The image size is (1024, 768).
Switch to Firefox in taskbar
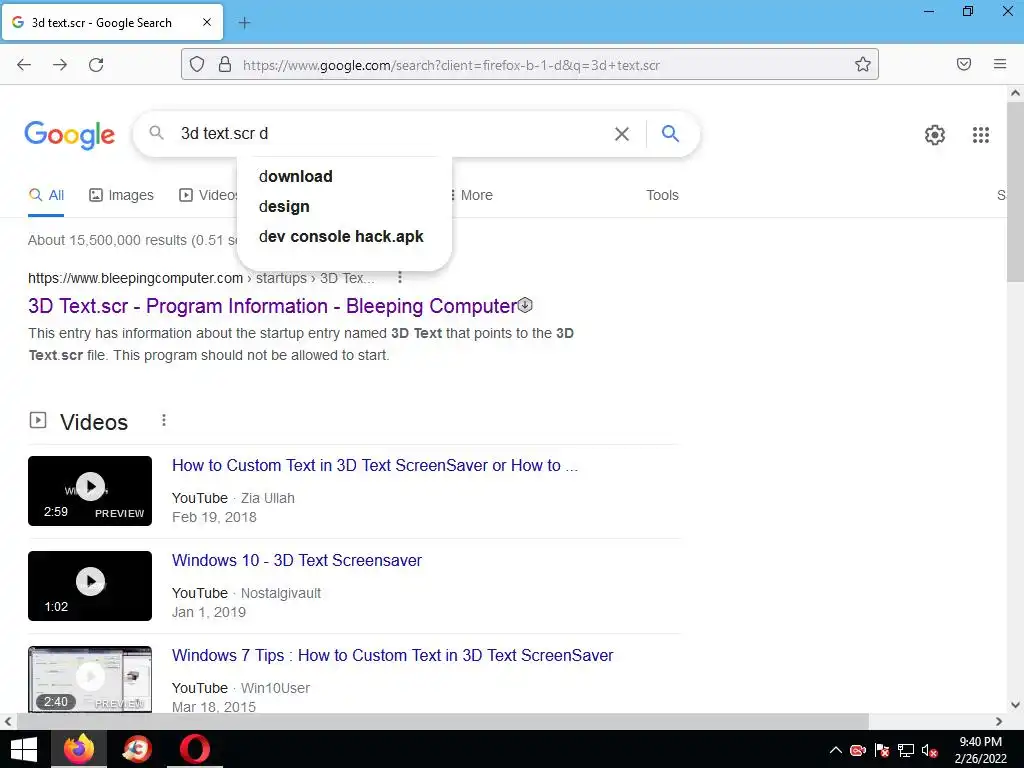pyautogui.click(x=78, y=749)
